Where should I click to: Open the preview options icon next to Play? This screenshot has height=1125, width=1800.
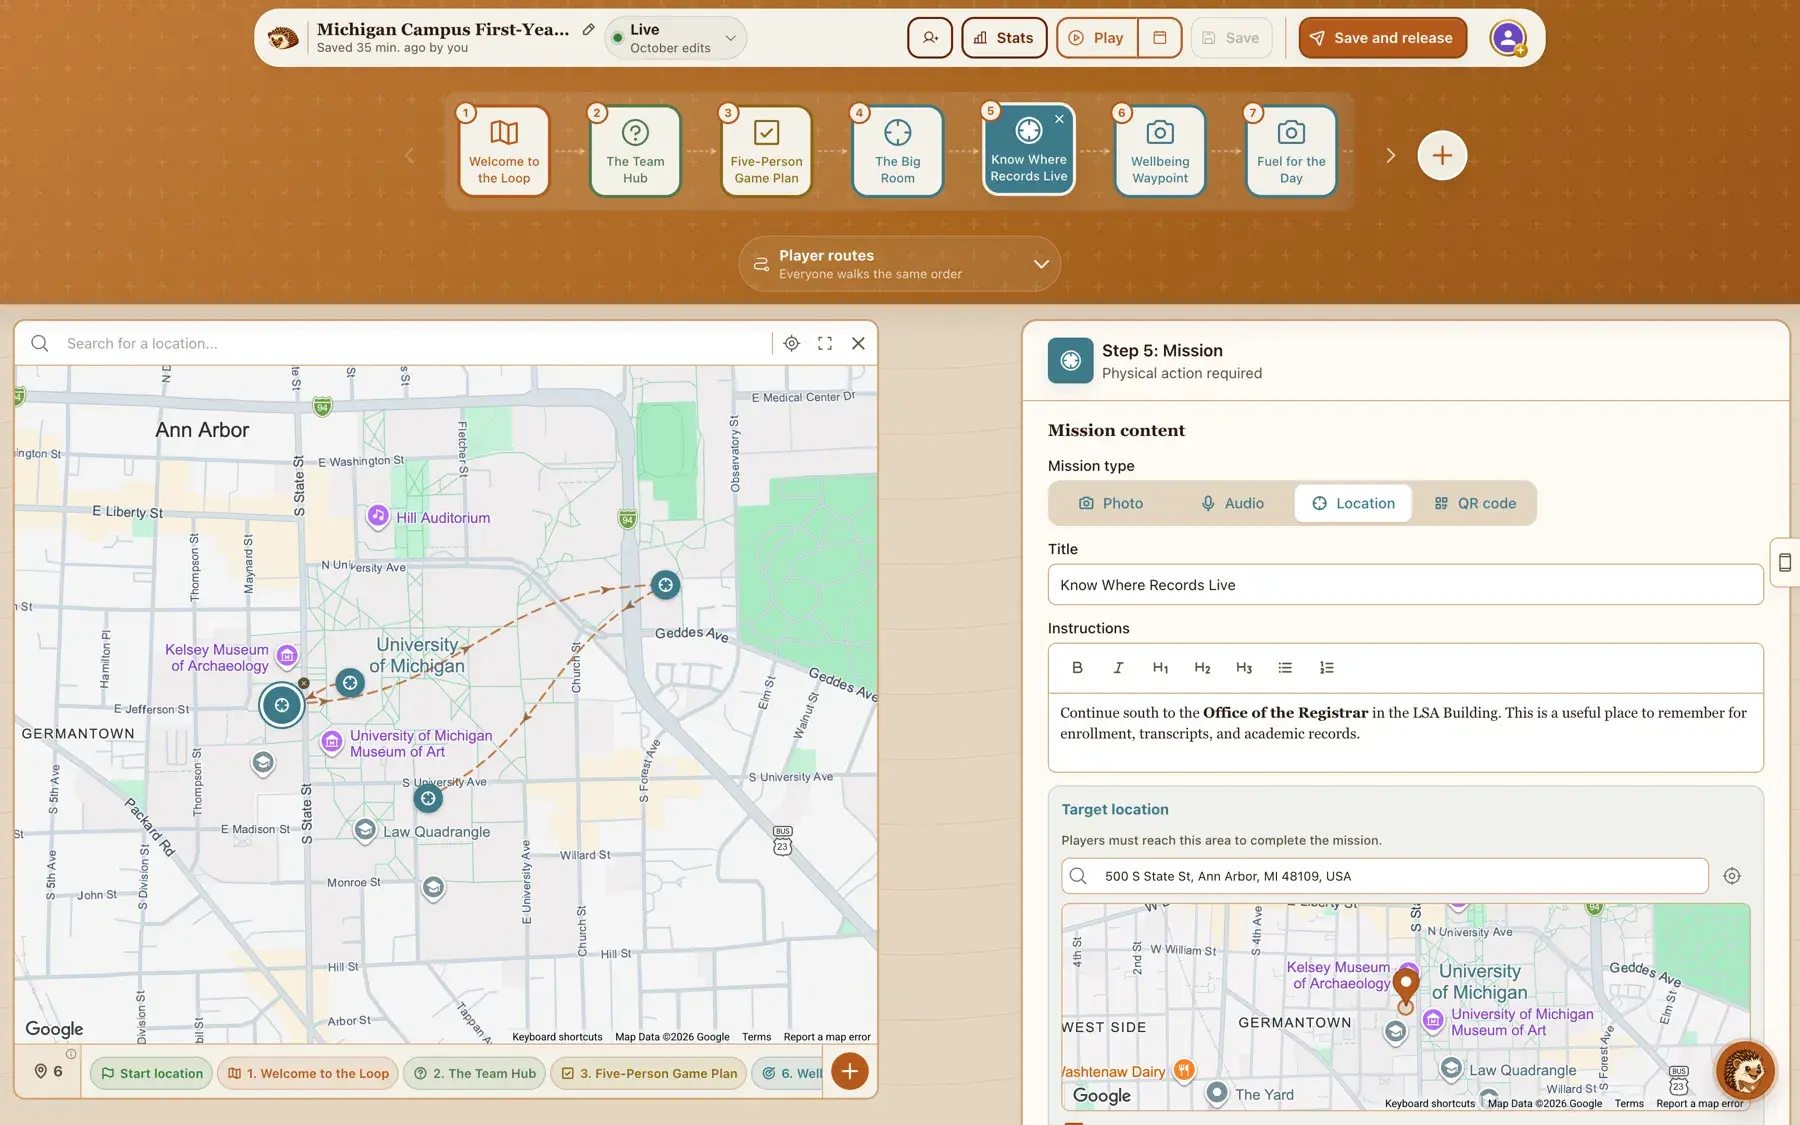(x=1160, y=38)
